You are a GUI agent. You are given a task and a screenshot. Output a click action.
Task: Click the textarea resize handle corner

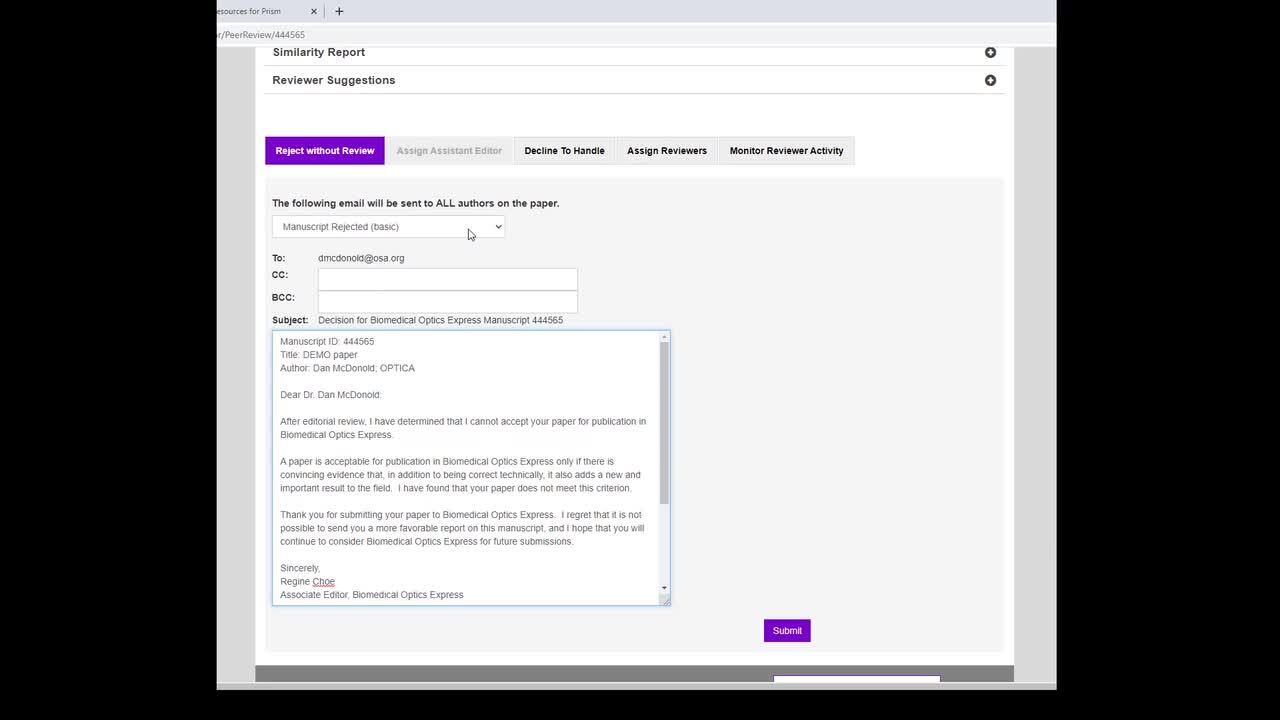click(664, 600)
